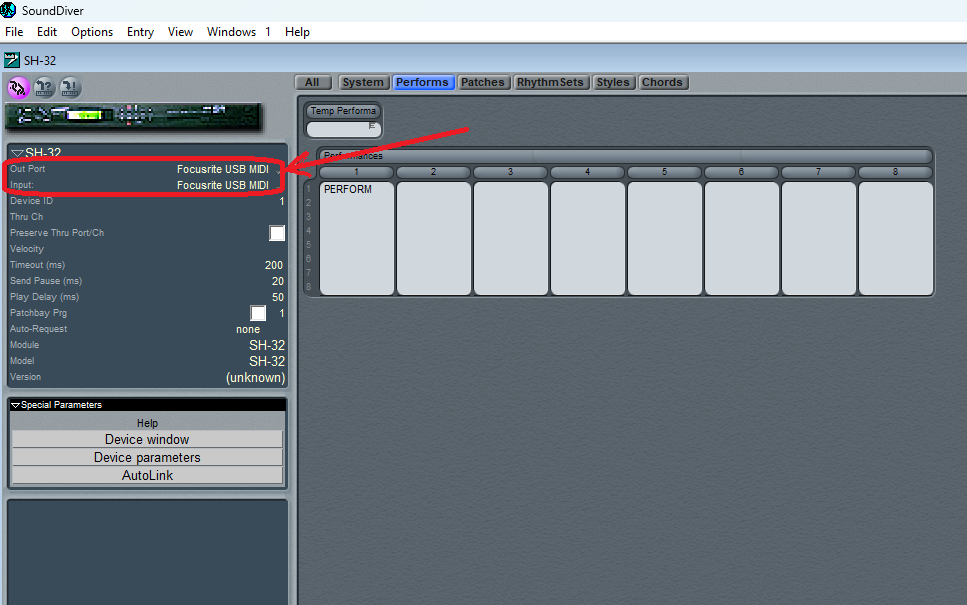Screen dimensions: 967x605
Task: Open the File menu
Action: 14,32
